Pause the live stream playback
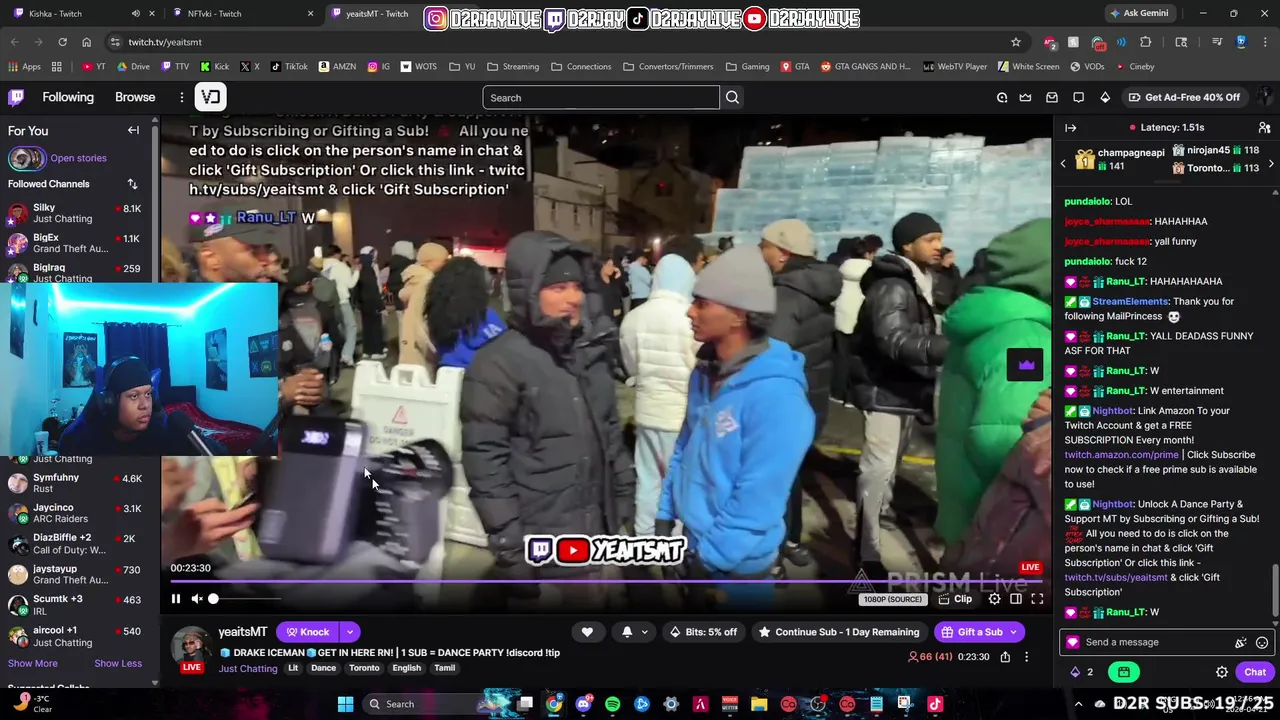 point(175,599)
